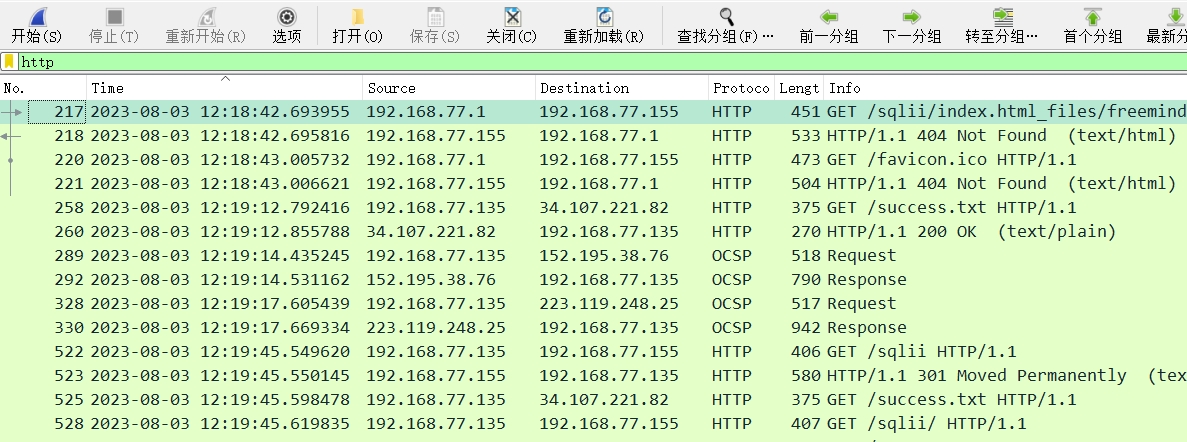Find a packet with the 查找分组 magnifier icon

[727, 17]
